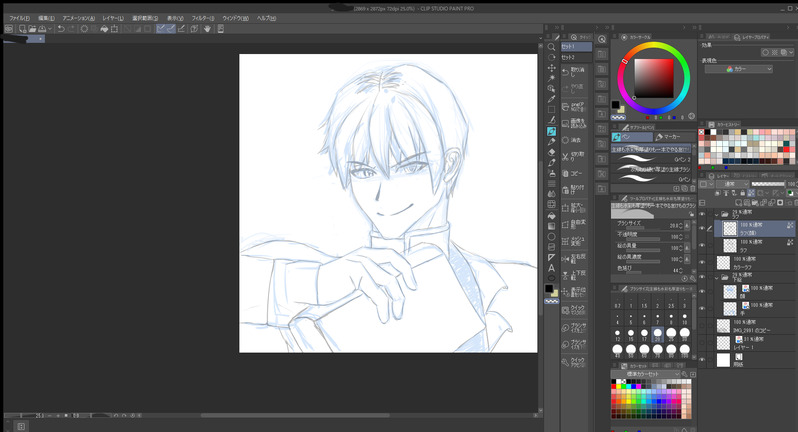Viewport: 798px width, 432px height.
Task: Click the copy sub tool icon
Action: pyautogui.click(x=685, y=188)
